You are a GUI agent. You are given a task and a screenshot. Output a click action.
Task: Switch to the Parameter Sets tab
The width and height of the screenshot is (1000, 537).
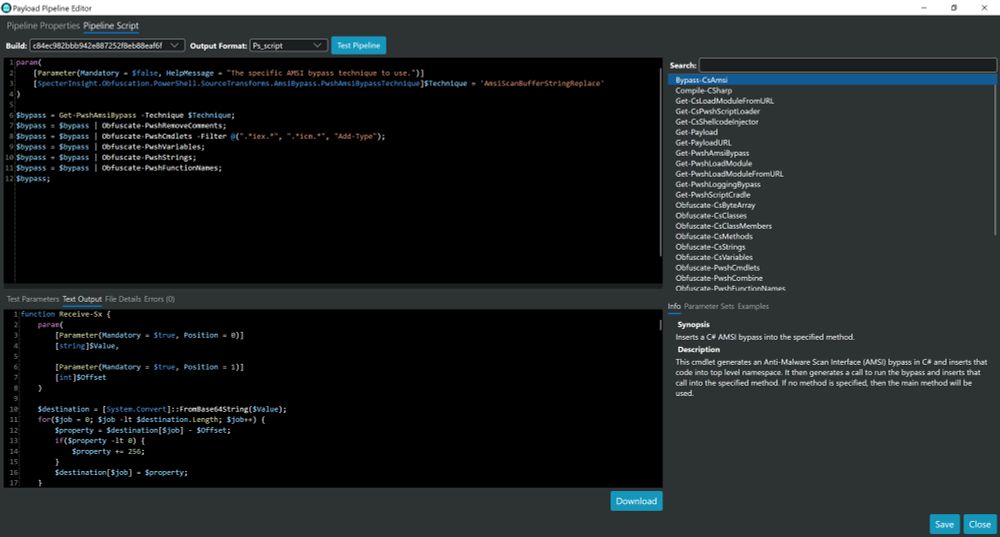709,306
